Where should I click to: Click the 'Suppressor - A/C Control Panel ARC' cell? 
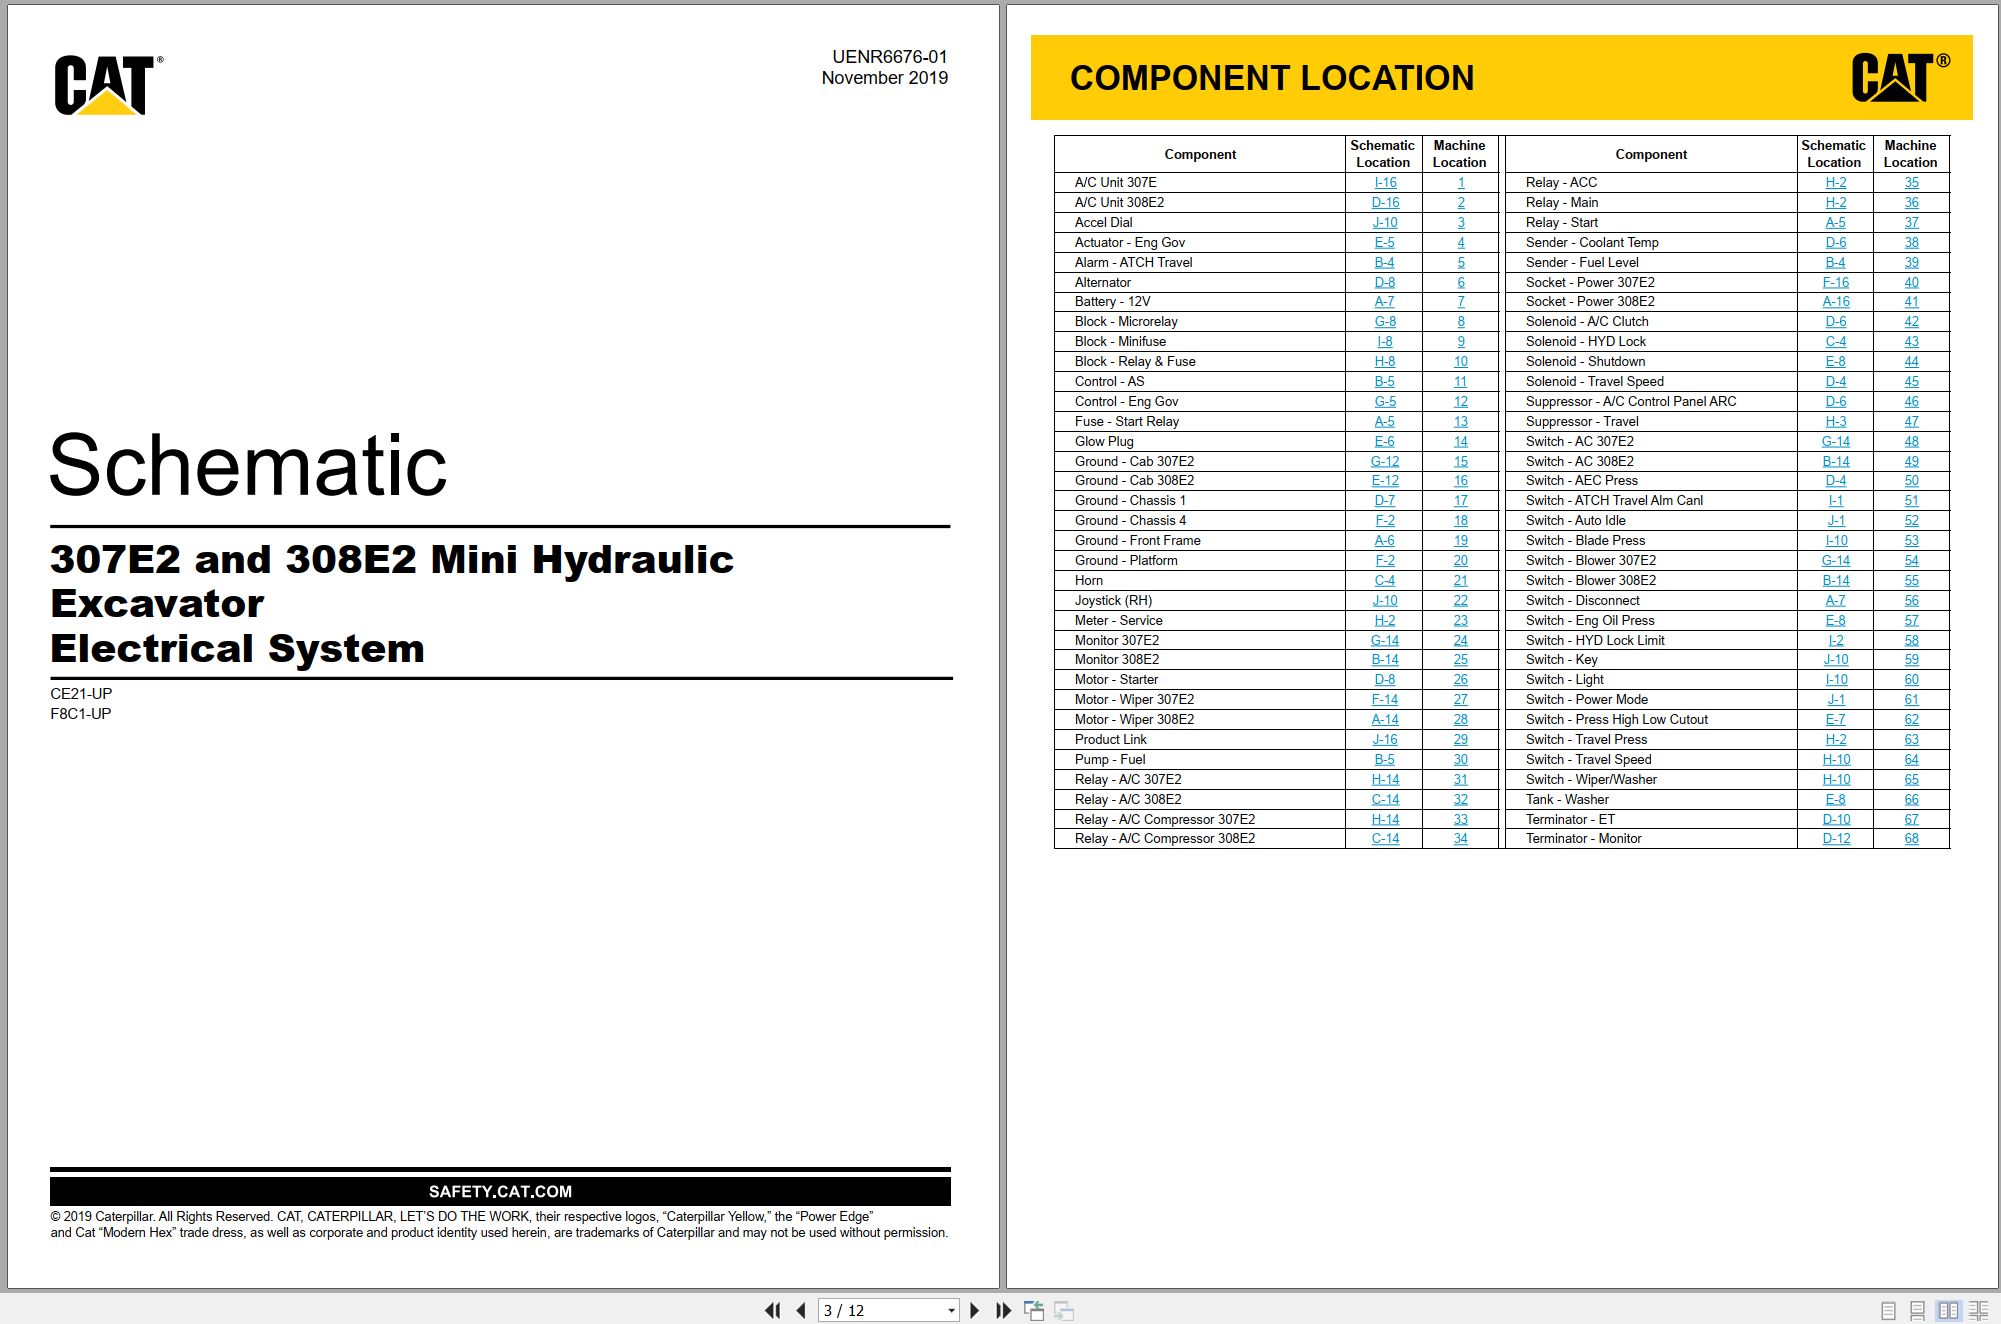1650,401
